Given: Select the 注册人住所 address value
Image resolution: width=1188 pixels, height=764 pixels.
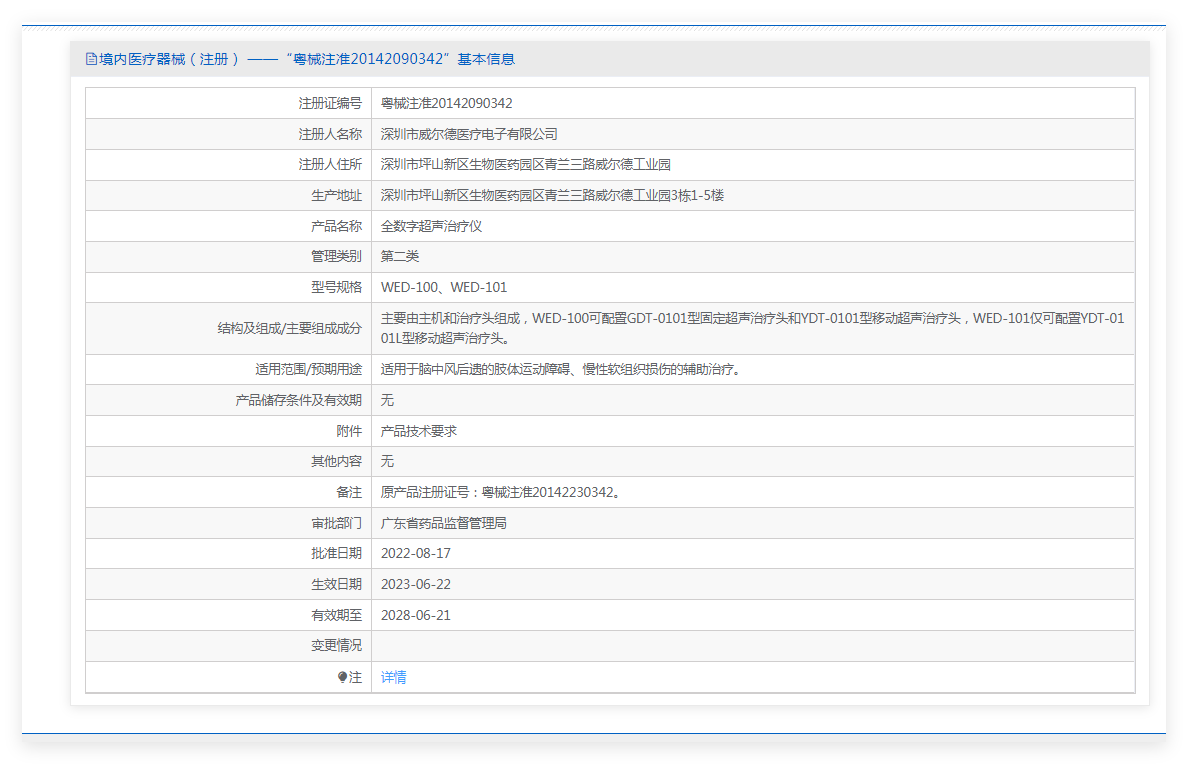Looking at the screenshot, I should tap(525, 164).
